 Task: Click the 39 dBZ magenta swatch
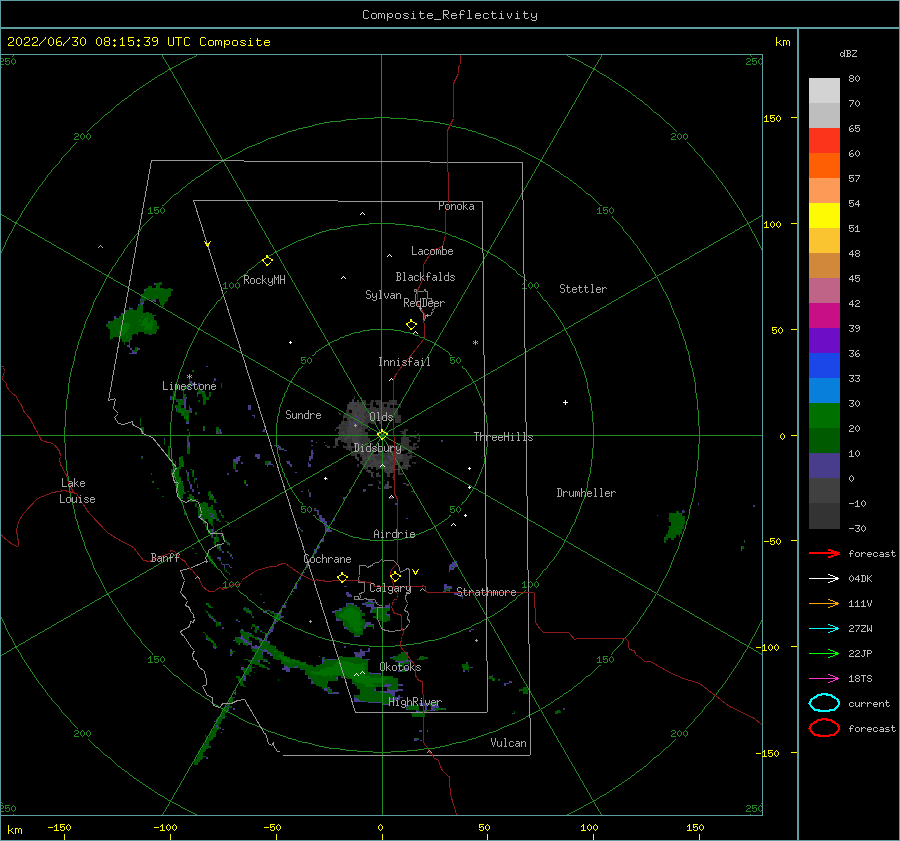pyautogui.click(x=824, y=315)
